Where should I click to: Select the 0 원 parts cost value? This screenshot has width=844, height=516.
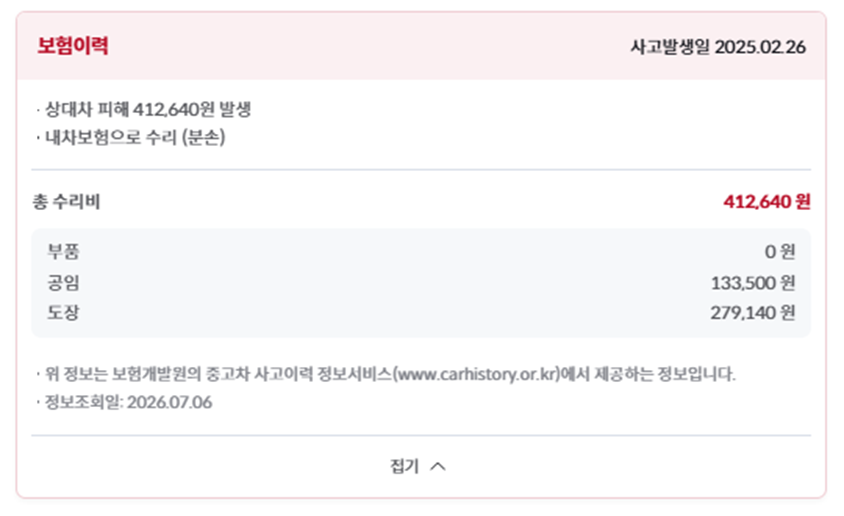pyautogui.click(x=780, y=251)
